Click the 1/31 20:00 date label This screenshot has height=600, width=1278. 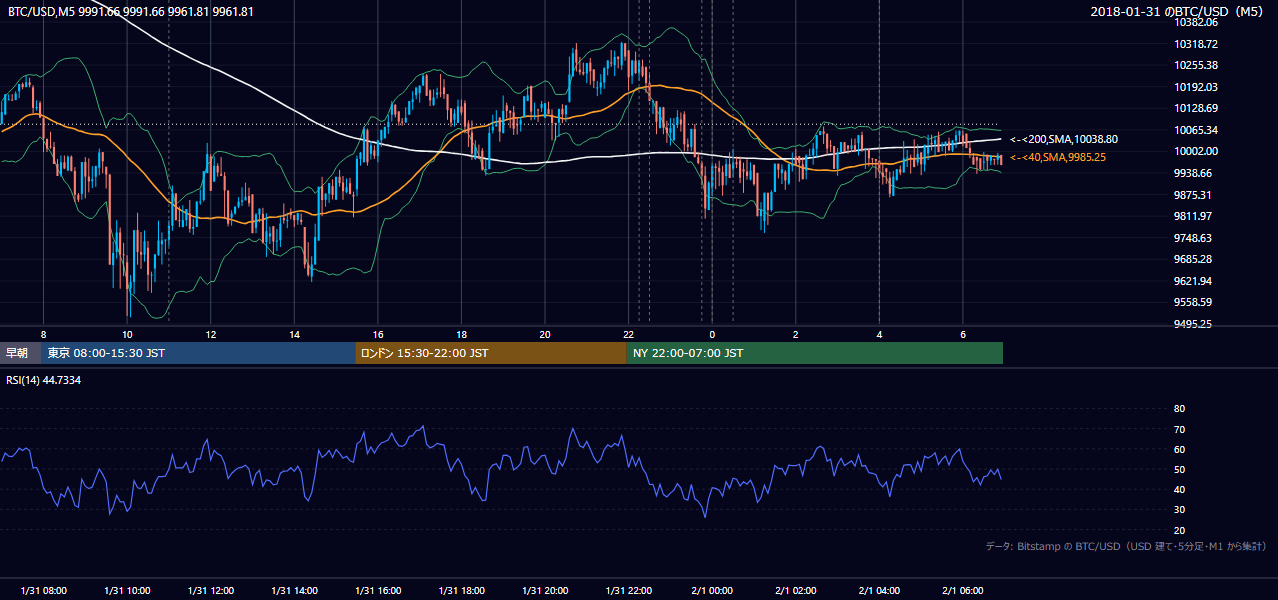pyautogui.click(x=545, y=591)
